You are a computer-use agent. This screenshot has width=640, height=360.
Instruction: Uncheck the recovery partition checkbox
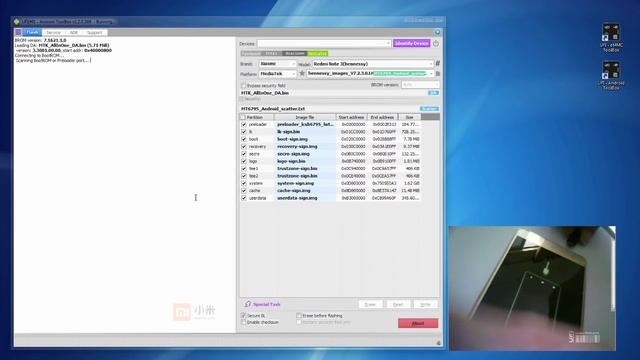tap(244, 147)
